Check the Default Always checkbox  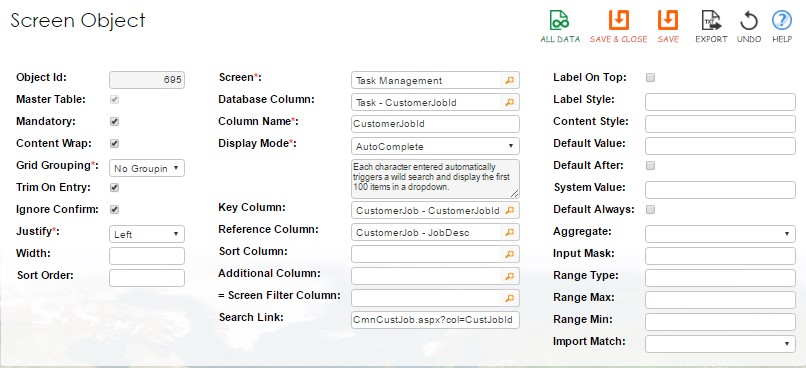(x=650, y=210)
